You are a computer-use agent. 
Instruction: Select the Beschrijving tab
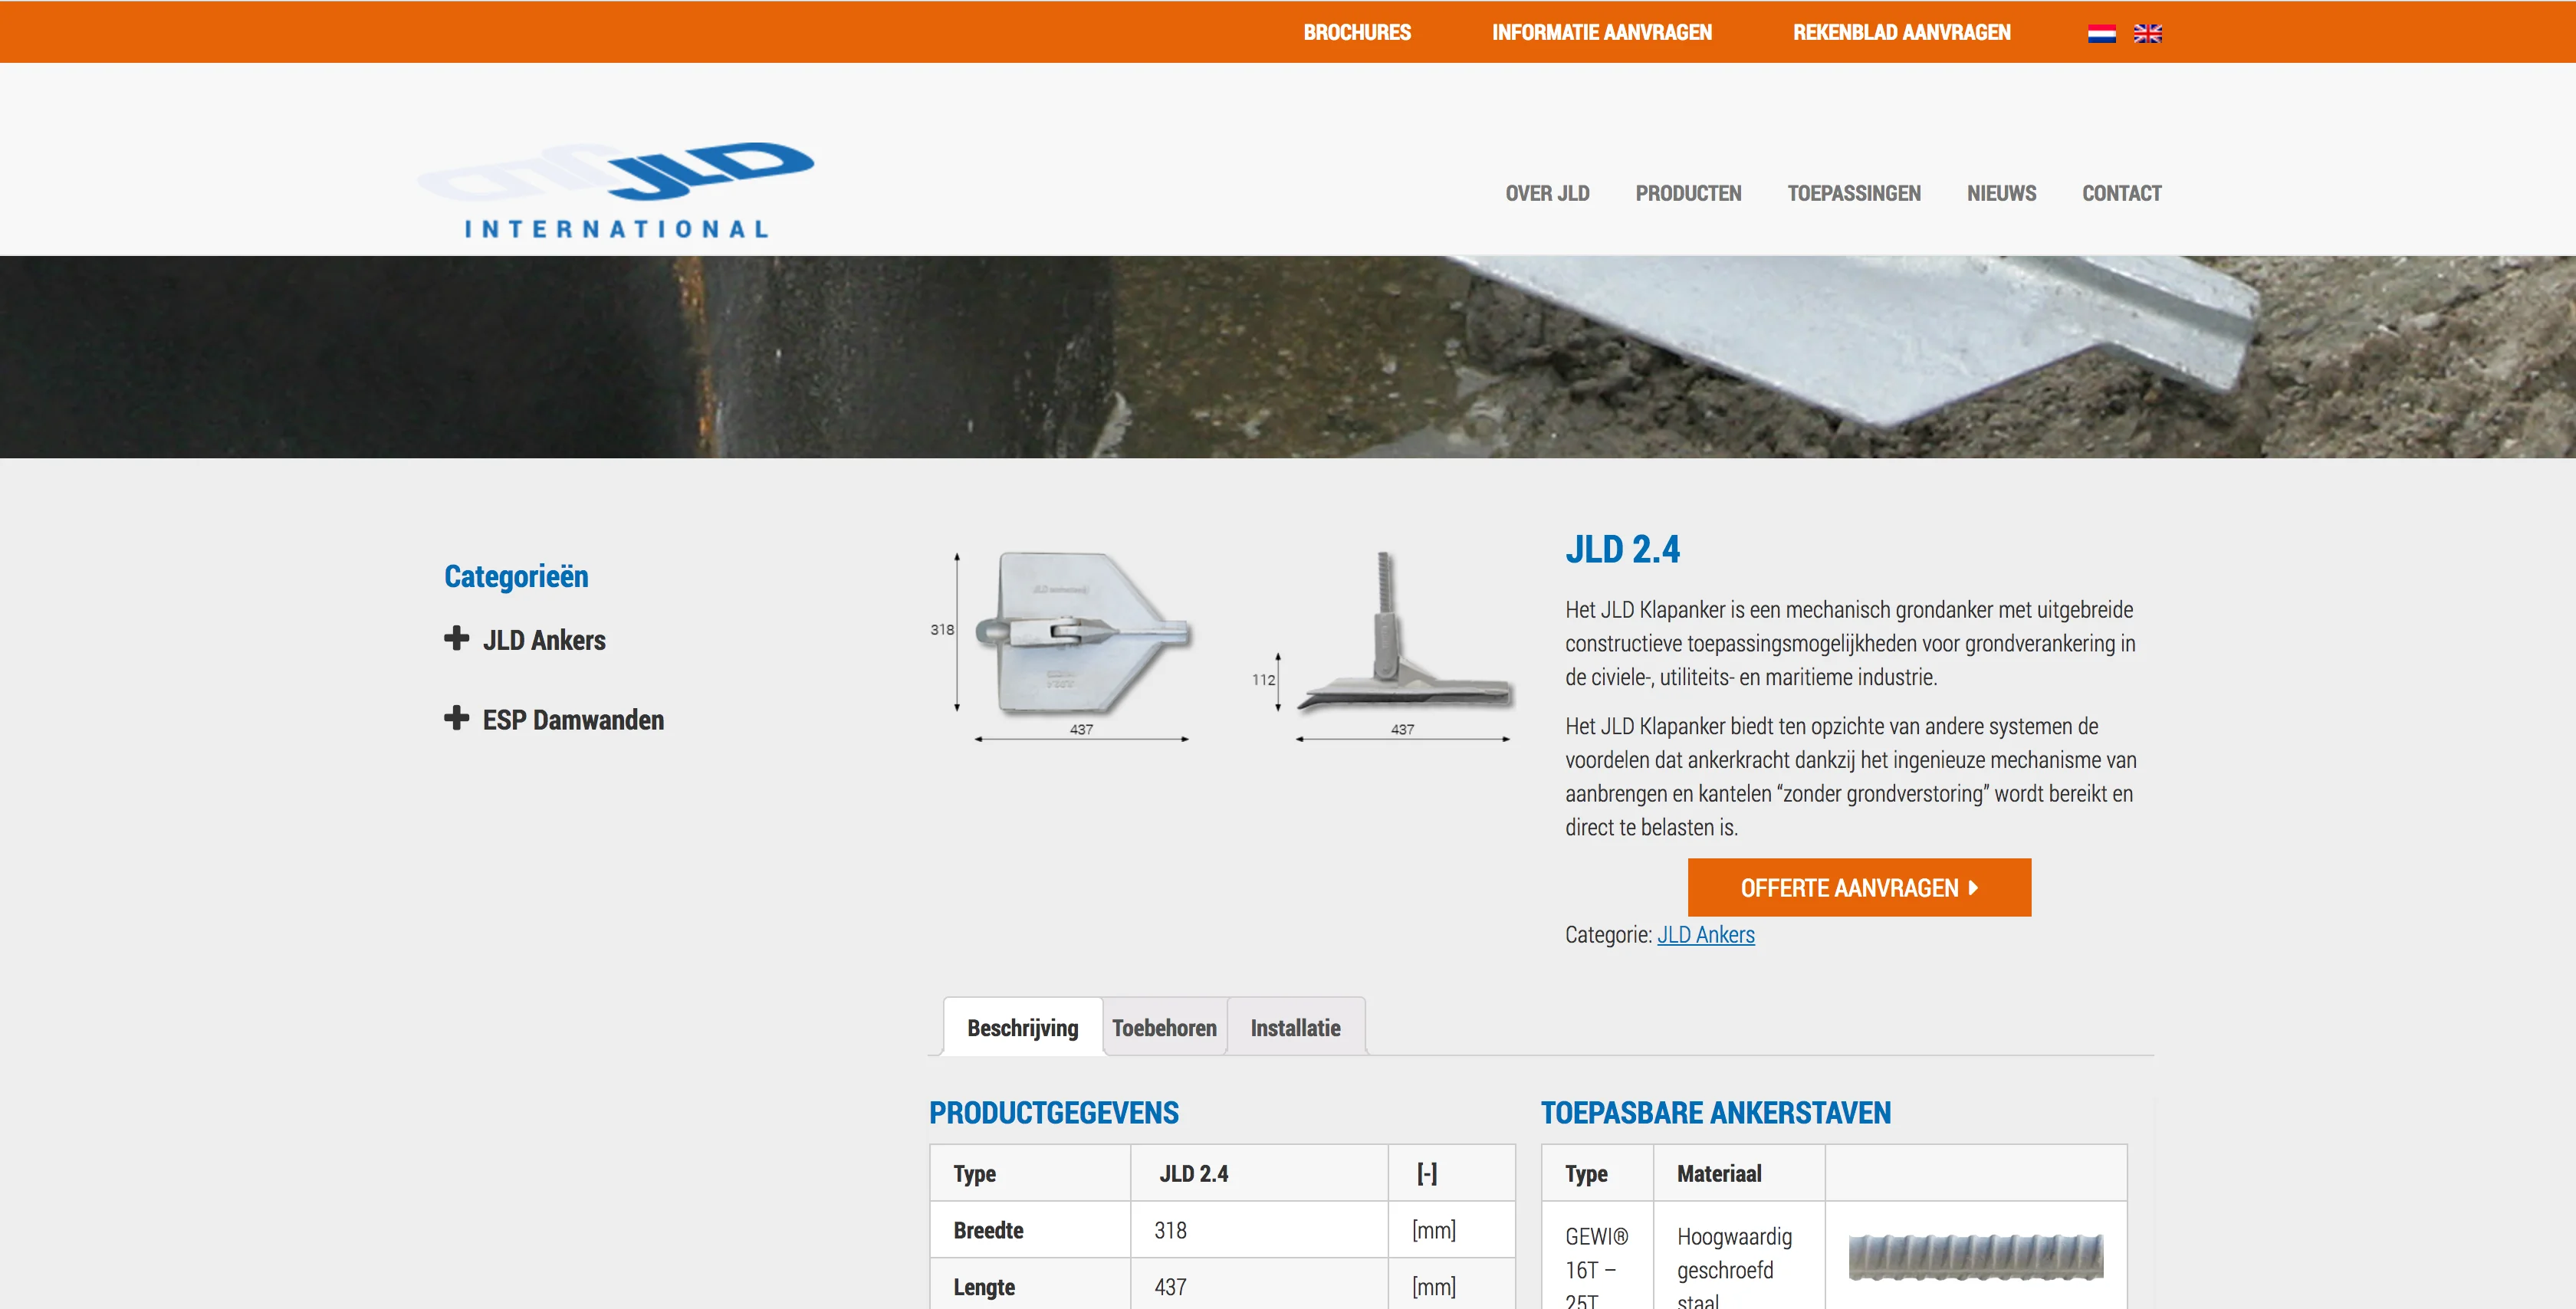(x=1023, y=1027)
